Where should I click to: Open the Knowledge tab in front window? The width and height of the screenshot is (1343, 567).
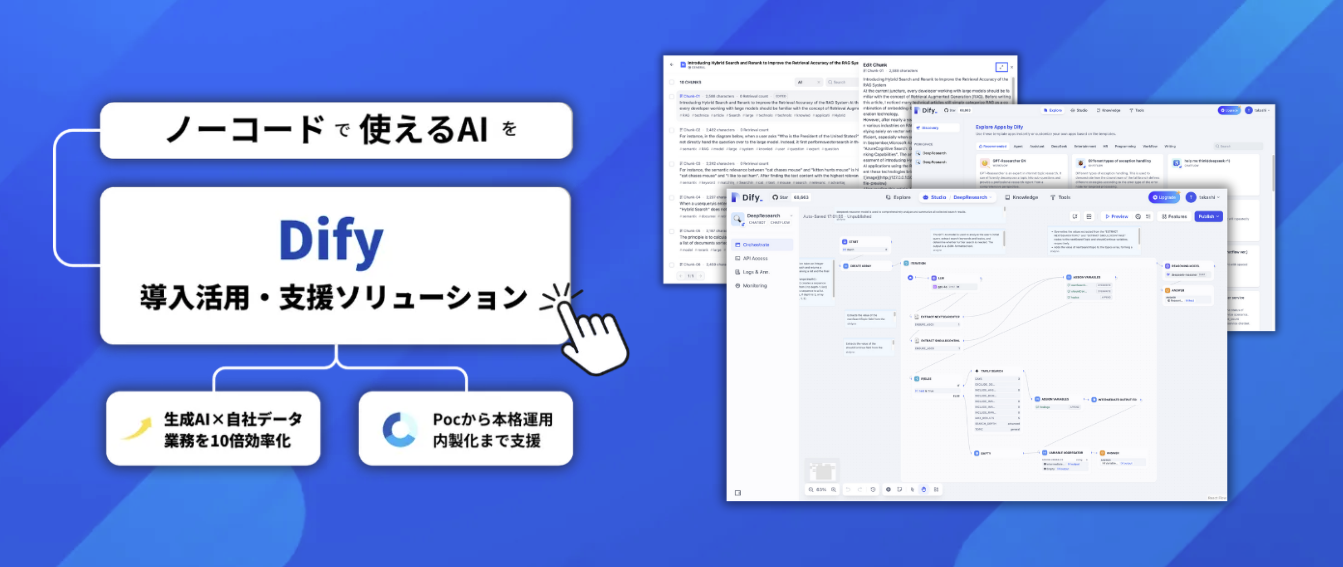(x=1021, y=197)
